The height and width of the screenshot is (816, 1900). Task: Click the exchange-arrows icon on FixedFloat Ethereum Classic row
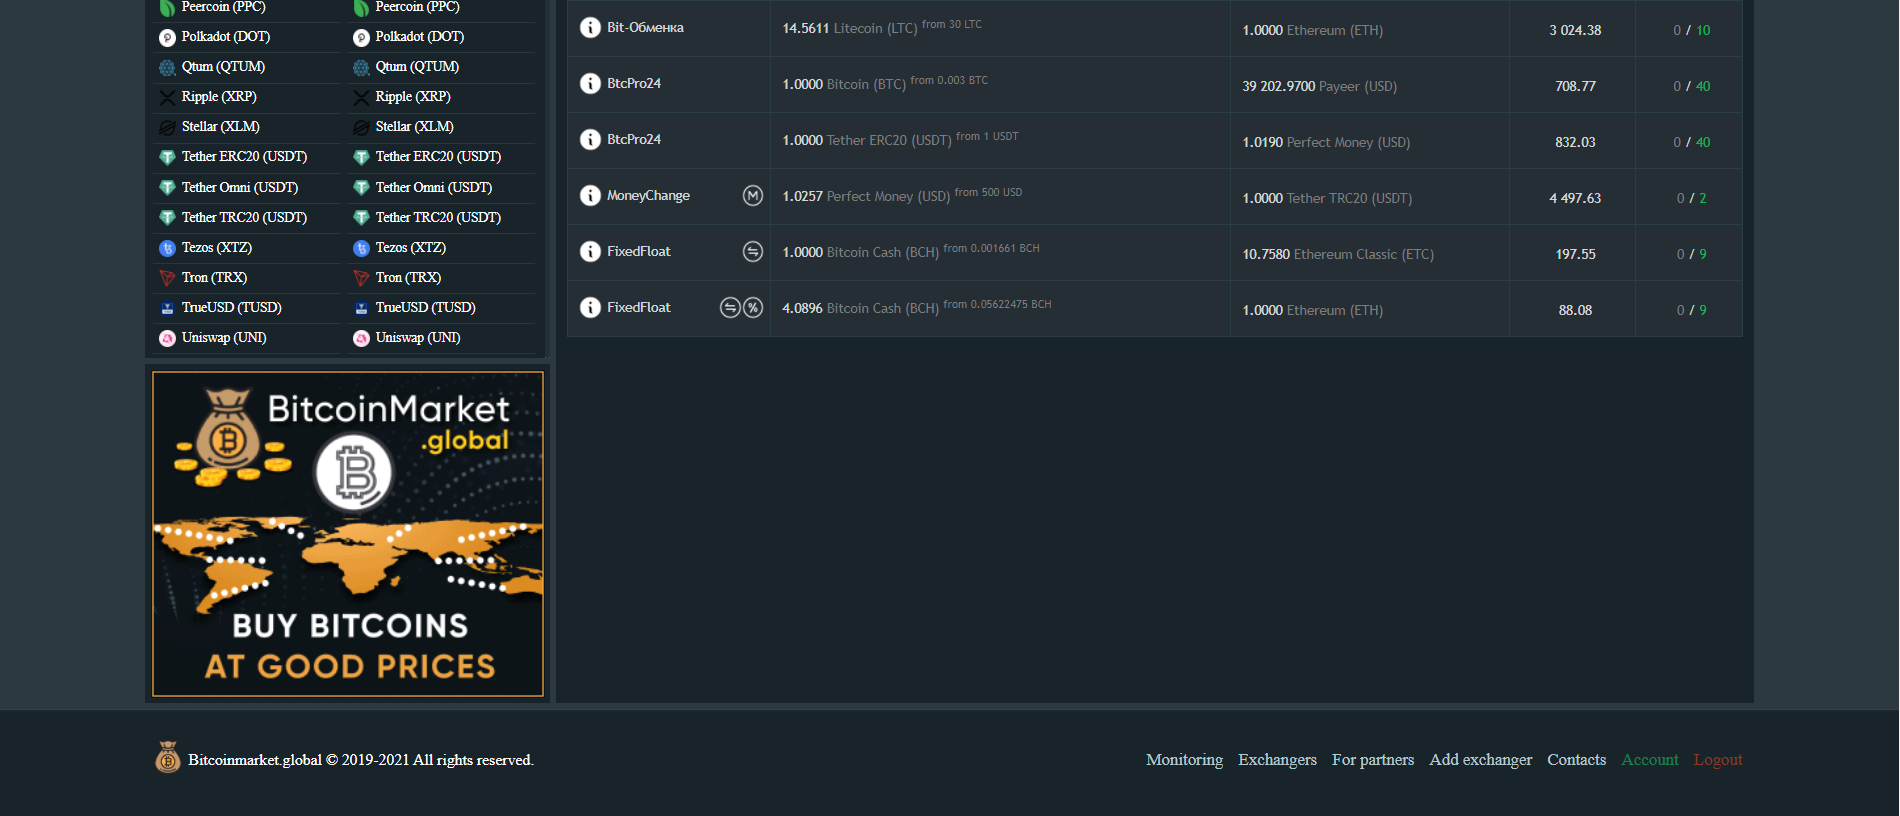[753, 251]
